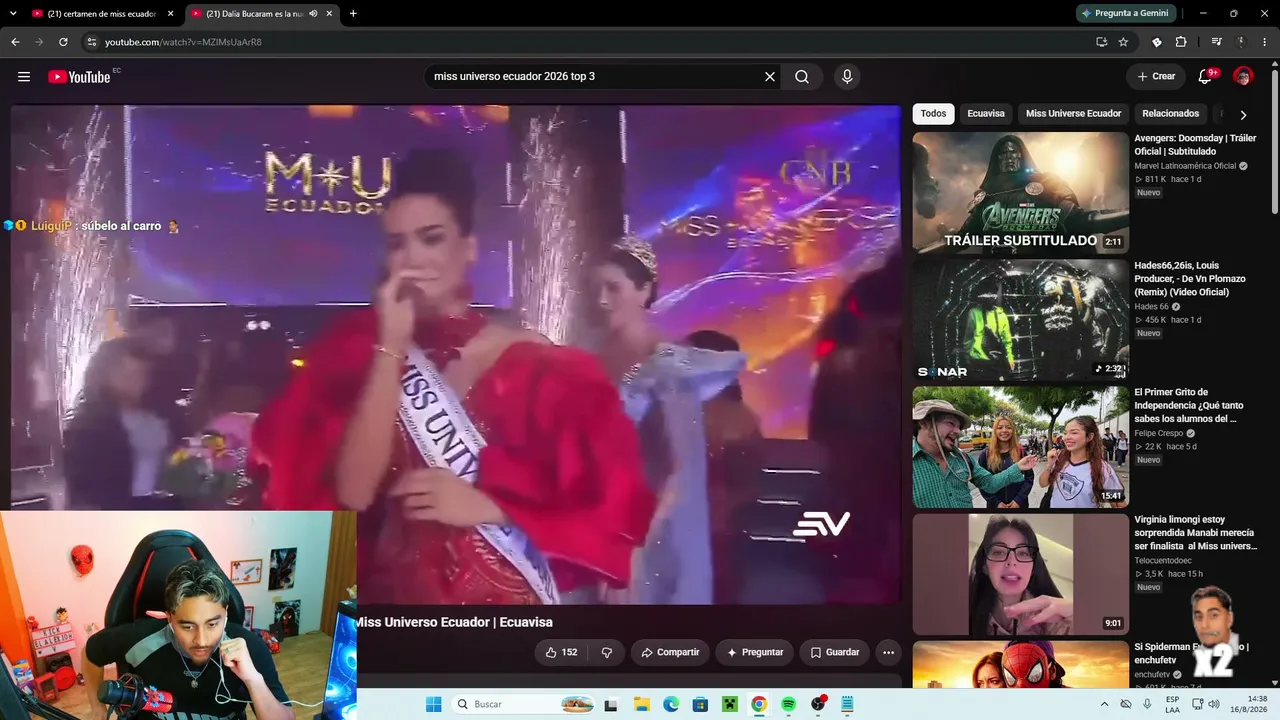Image resolution: width=1280 pixels, height=720 pixels.
Task: Open the YouTube account avatar menu
Action: [1243, 77]
